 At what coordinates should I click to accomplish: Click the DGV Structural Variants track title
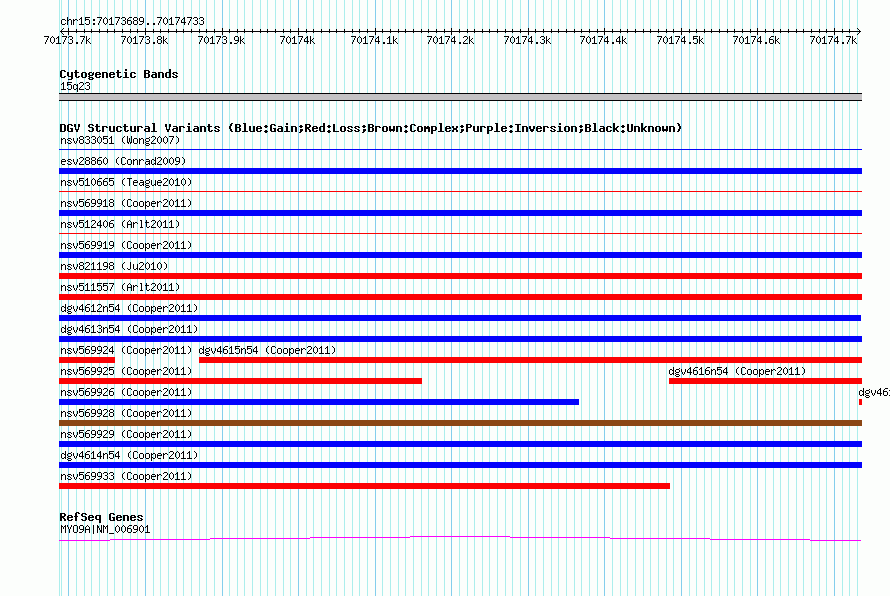[x=371, y=128]
